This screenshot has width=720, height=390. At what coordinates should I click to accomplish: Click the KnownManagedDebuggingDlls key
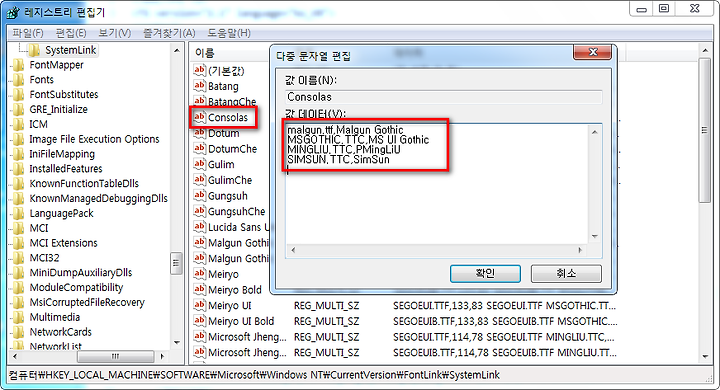point(98,198)
